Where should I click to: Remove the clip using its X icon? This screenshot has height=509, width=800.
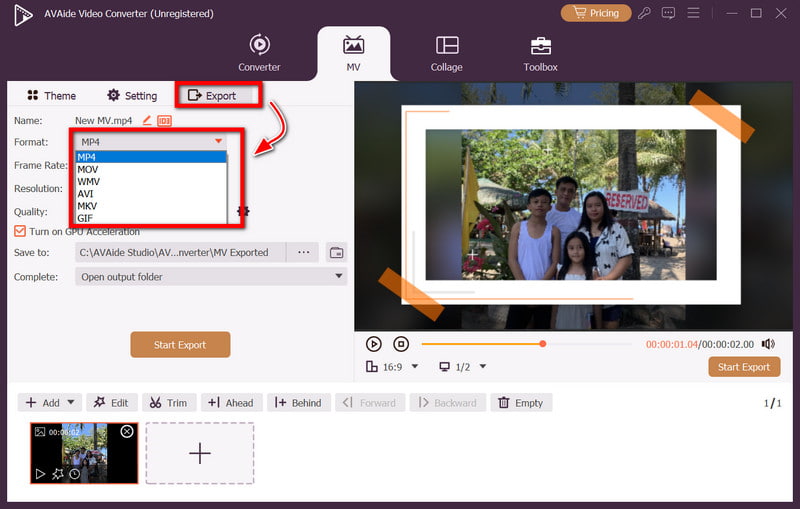(127, 432)
